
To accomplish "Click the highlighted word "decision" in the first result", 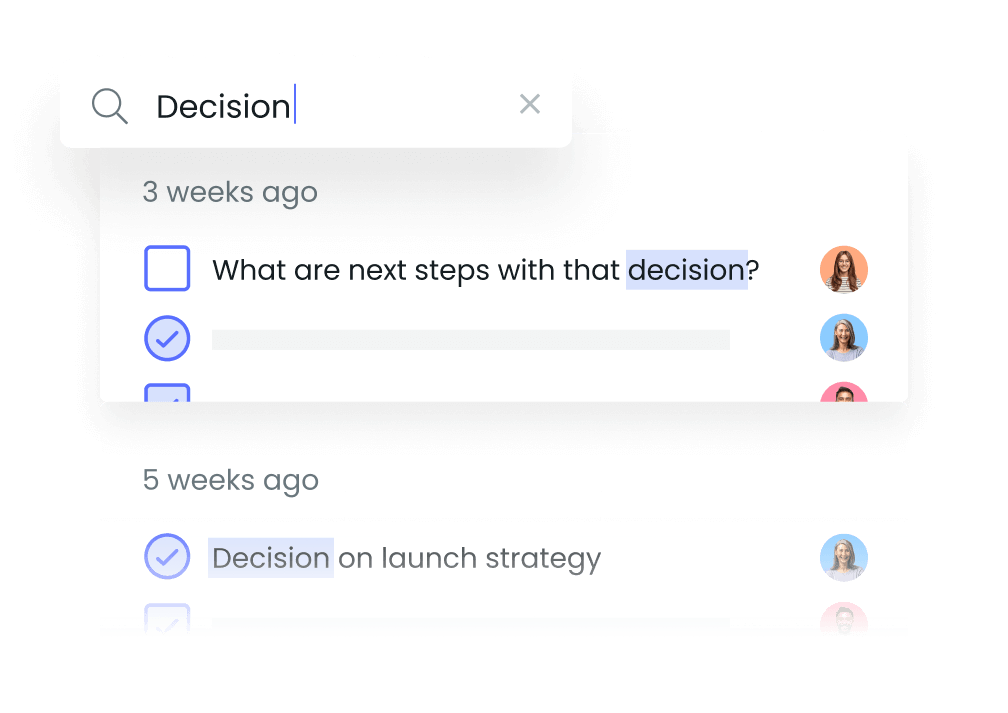I will click(x=686, y=270).
